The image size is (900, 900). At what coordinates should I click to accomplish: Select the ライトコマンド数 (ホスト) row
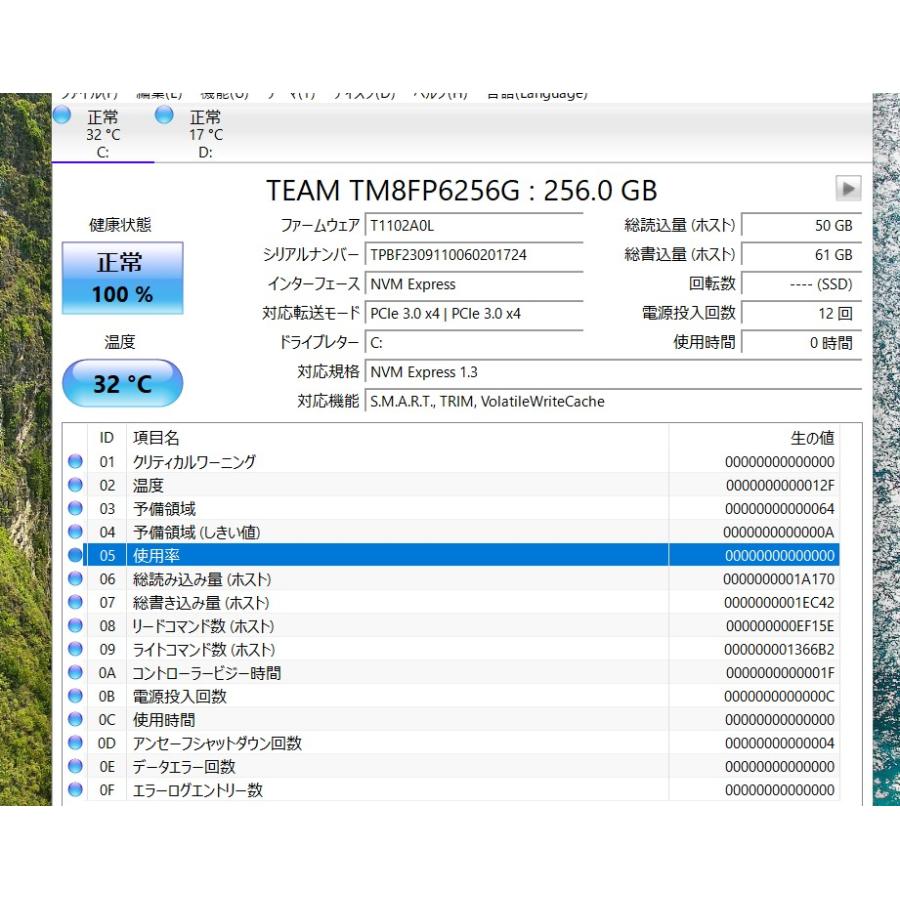[x=451, y=649]
